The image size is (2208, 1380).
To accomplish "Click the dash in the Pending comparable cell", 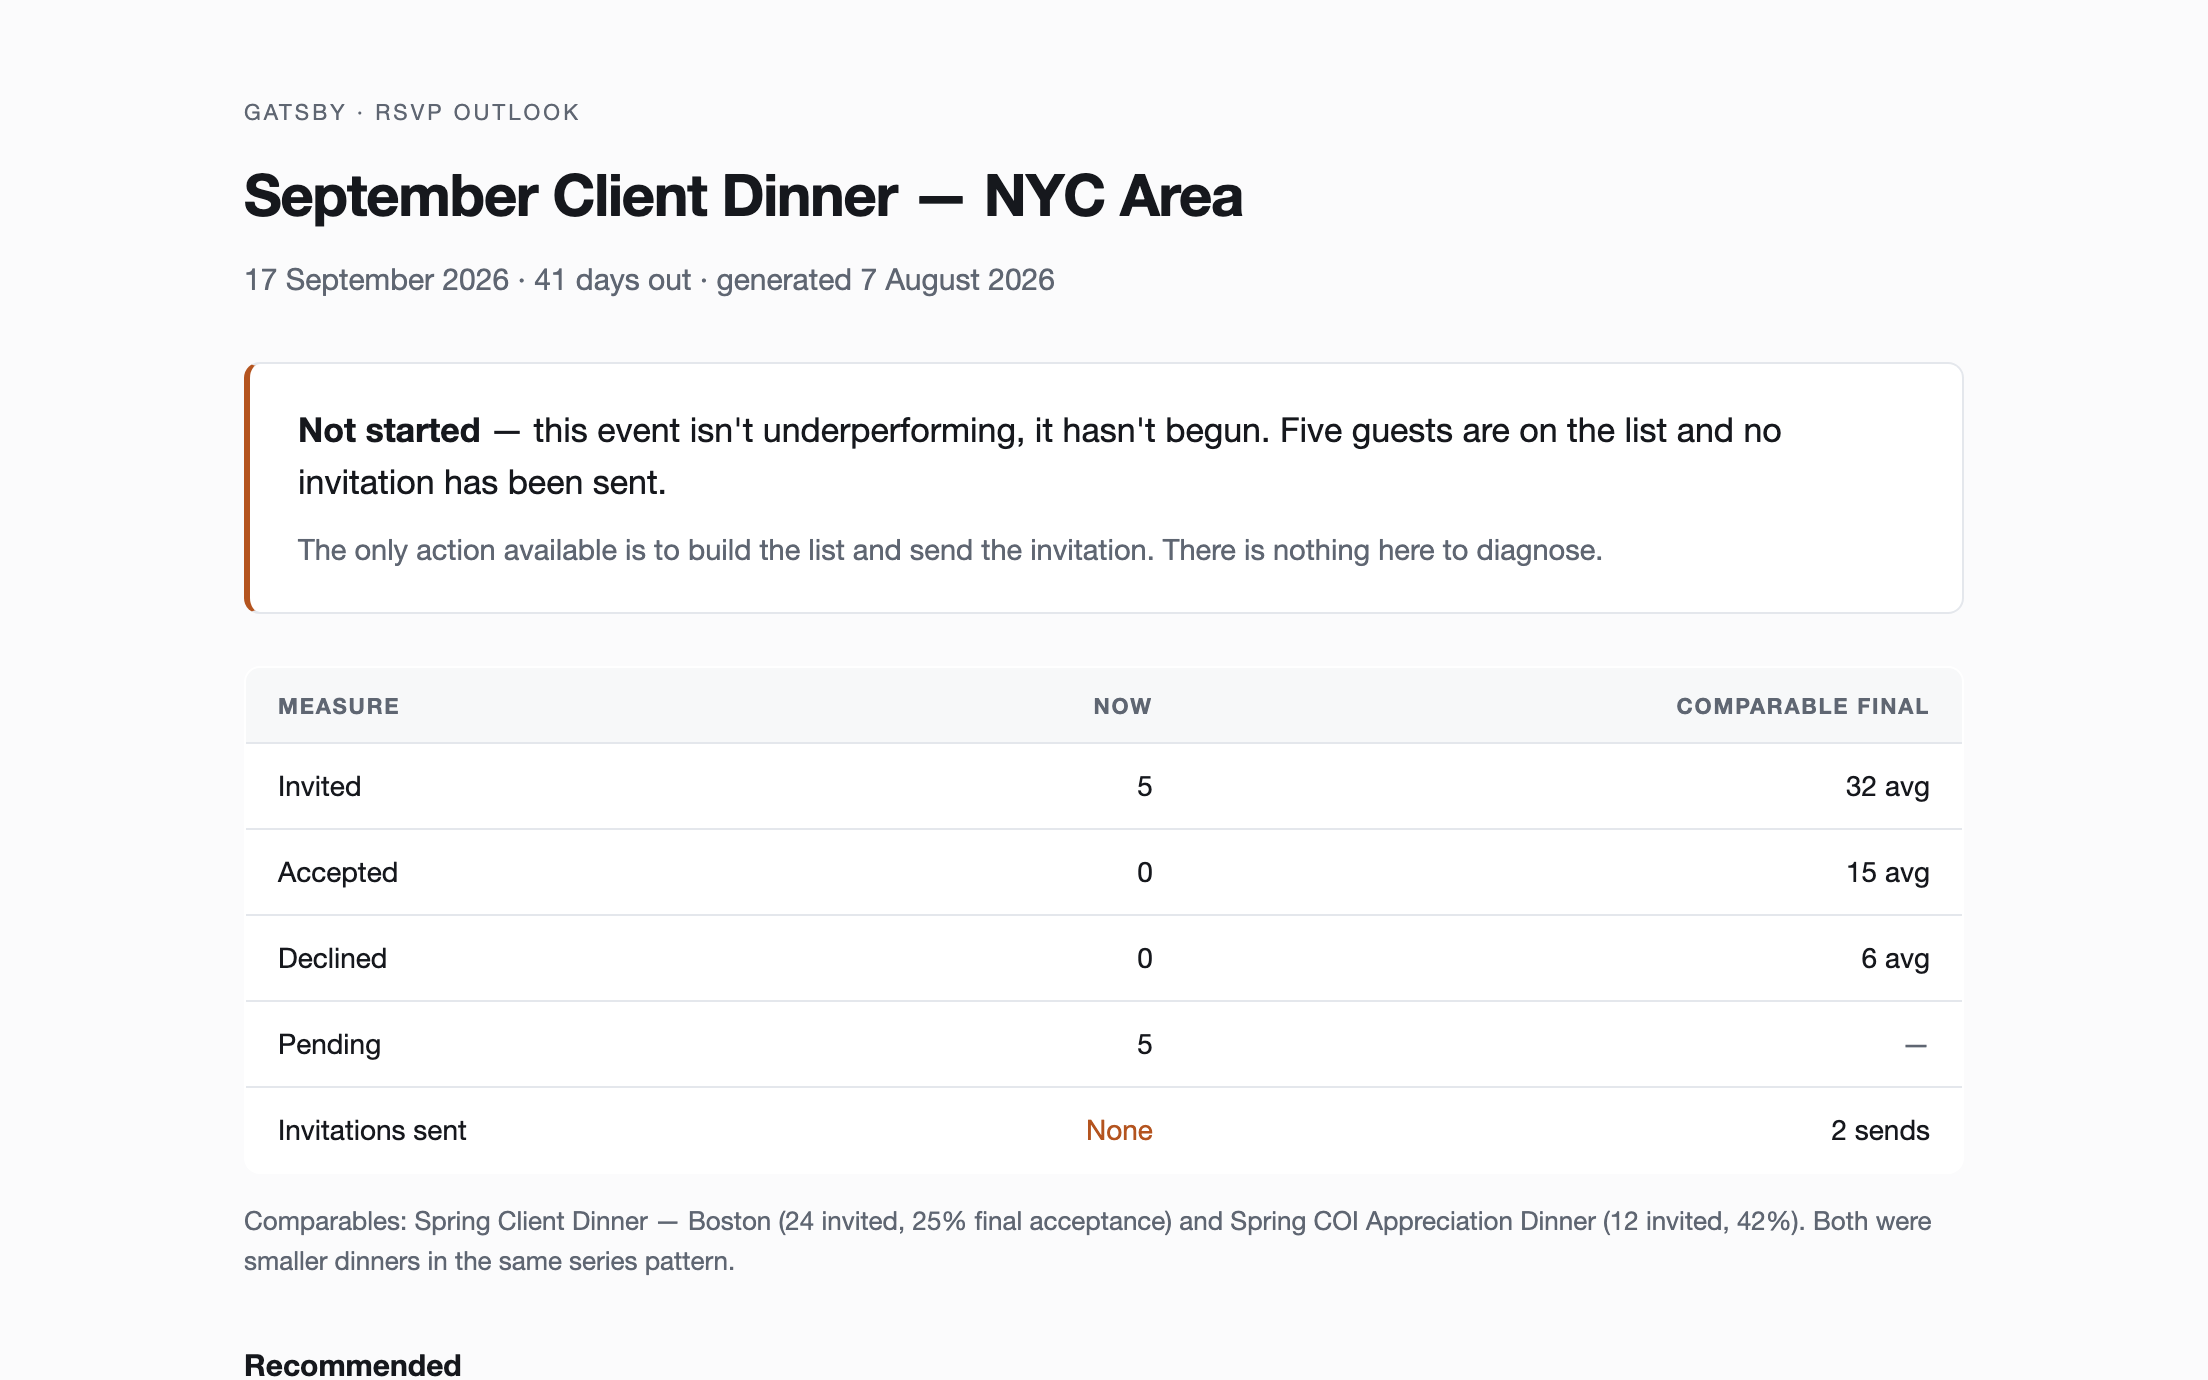I will click(x=1915, y=1045).
